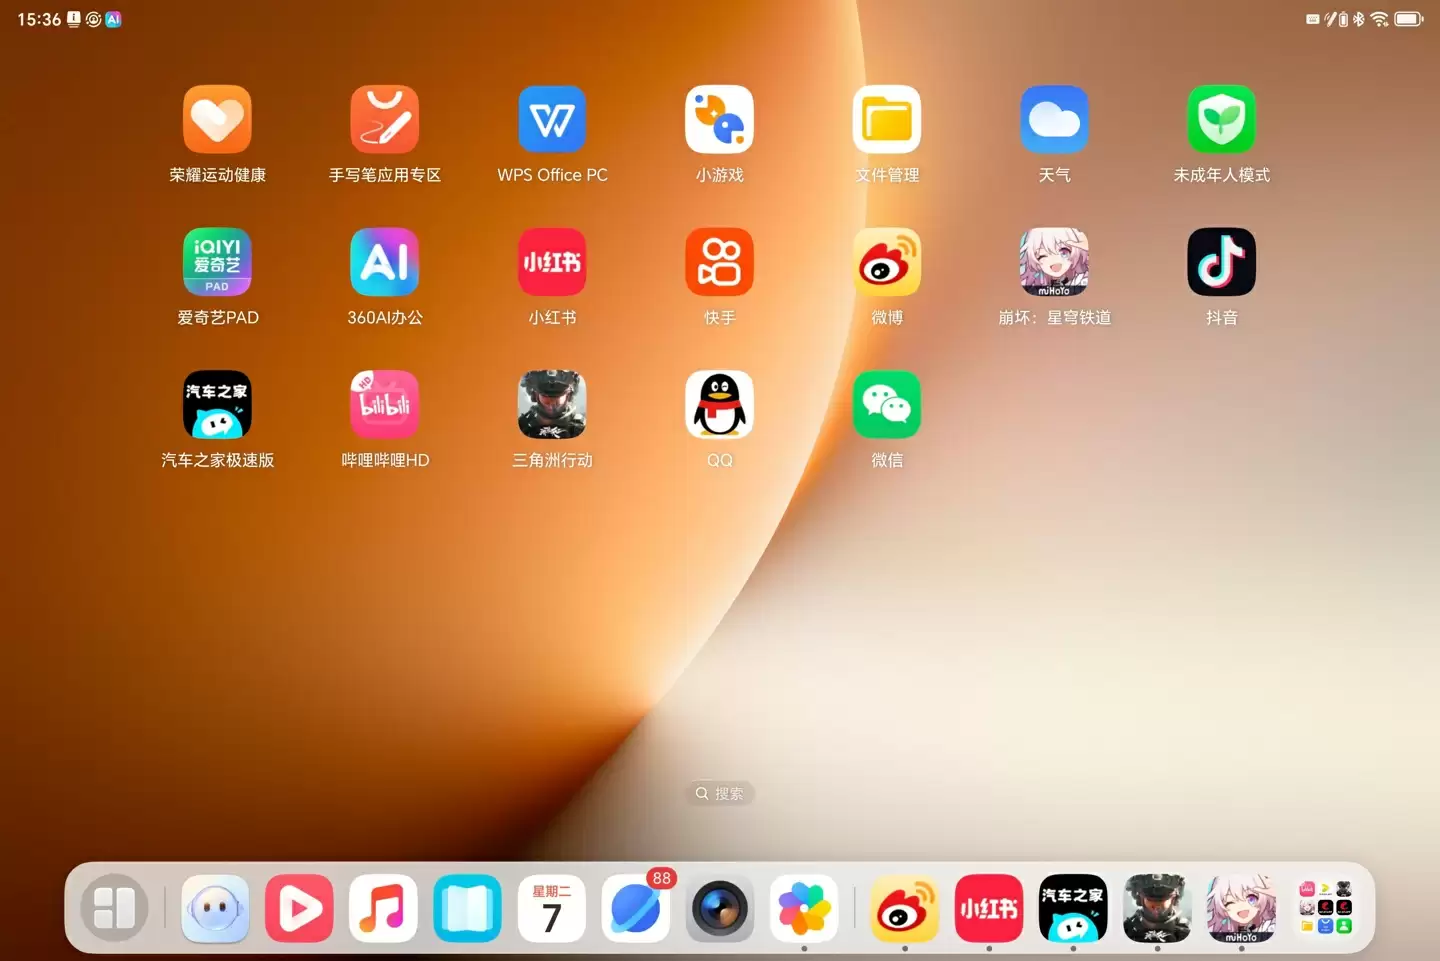Enable 未成年人模式

pyautogui.click(x=1221, y=119)
